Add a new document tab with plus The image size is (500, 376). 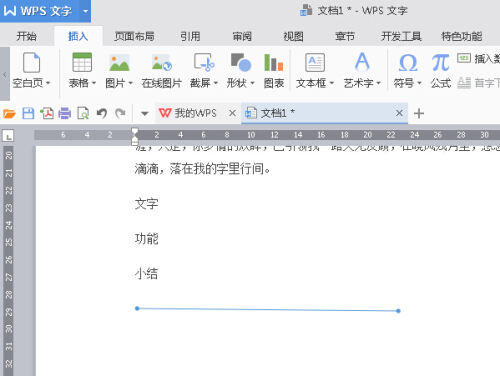click(x=419, y=114)
